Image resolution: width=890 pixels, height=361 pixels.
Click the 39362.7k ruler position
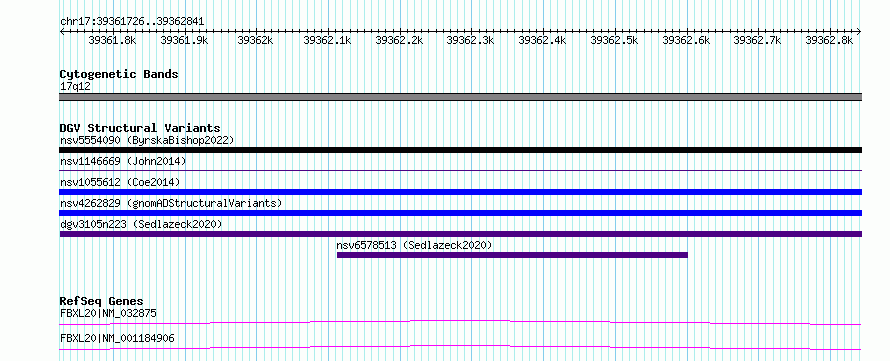coord(758,40)
